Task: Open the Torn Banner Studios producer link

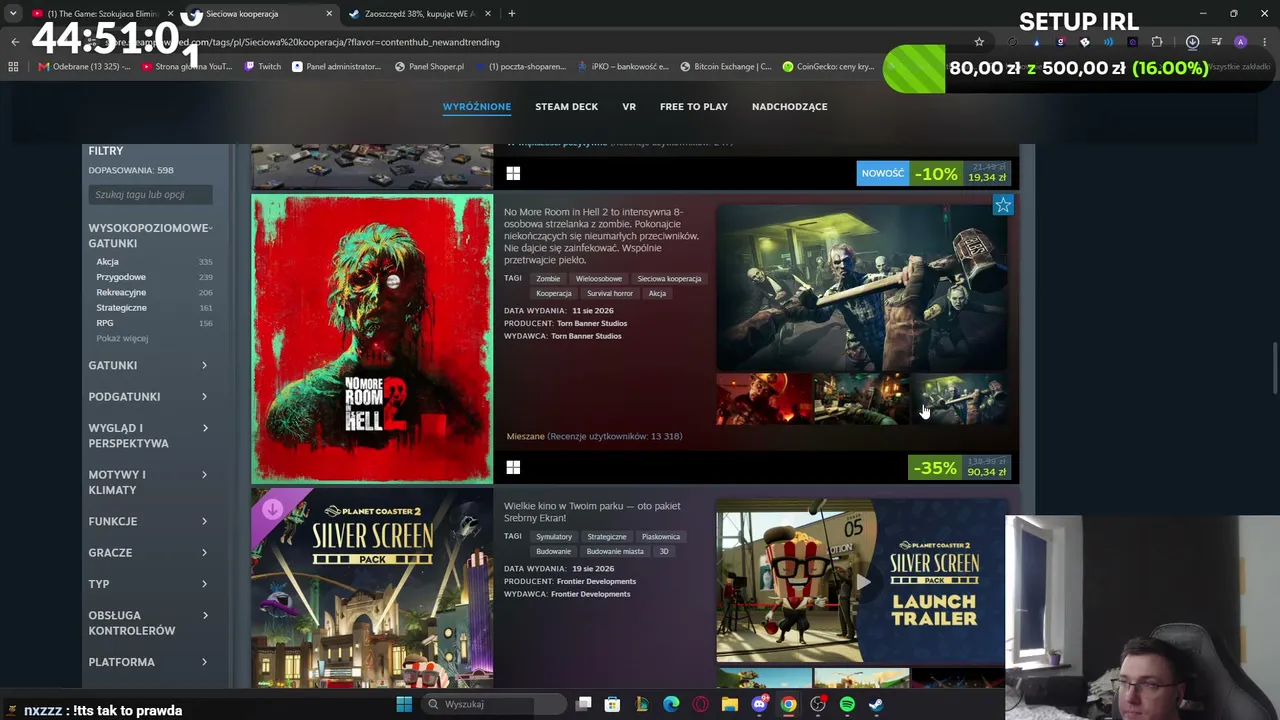Action: coord(592,323)
